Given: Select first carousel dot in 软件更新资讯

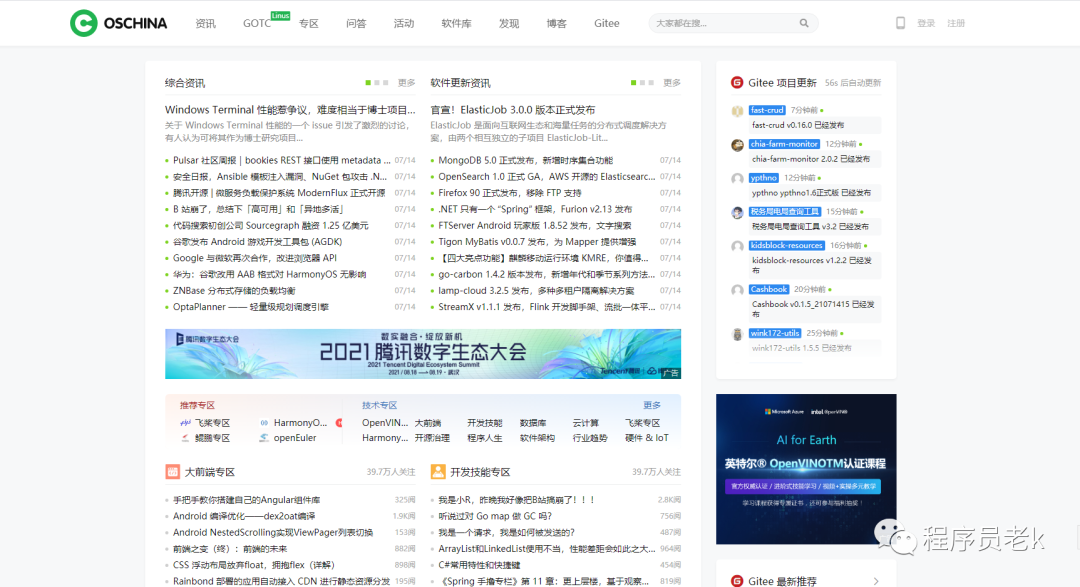Looking at the screenshot, I should pyautogui.click(x=634, y=83).
